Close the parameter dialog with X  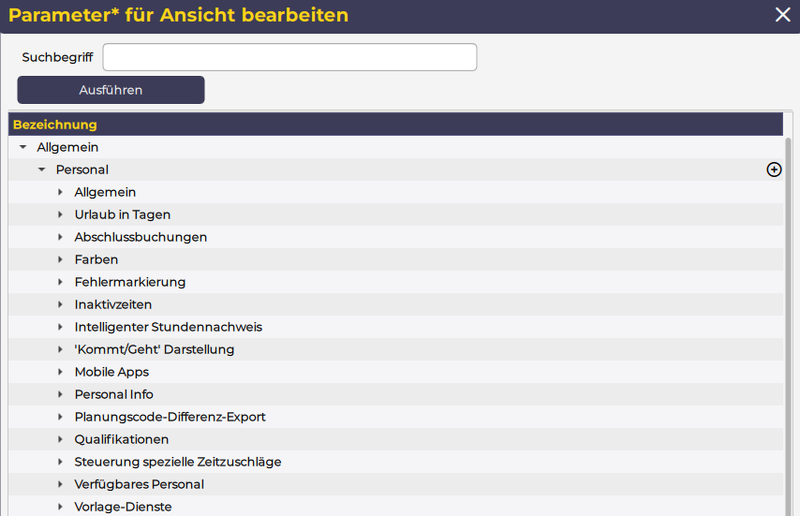tap(783, 14)
